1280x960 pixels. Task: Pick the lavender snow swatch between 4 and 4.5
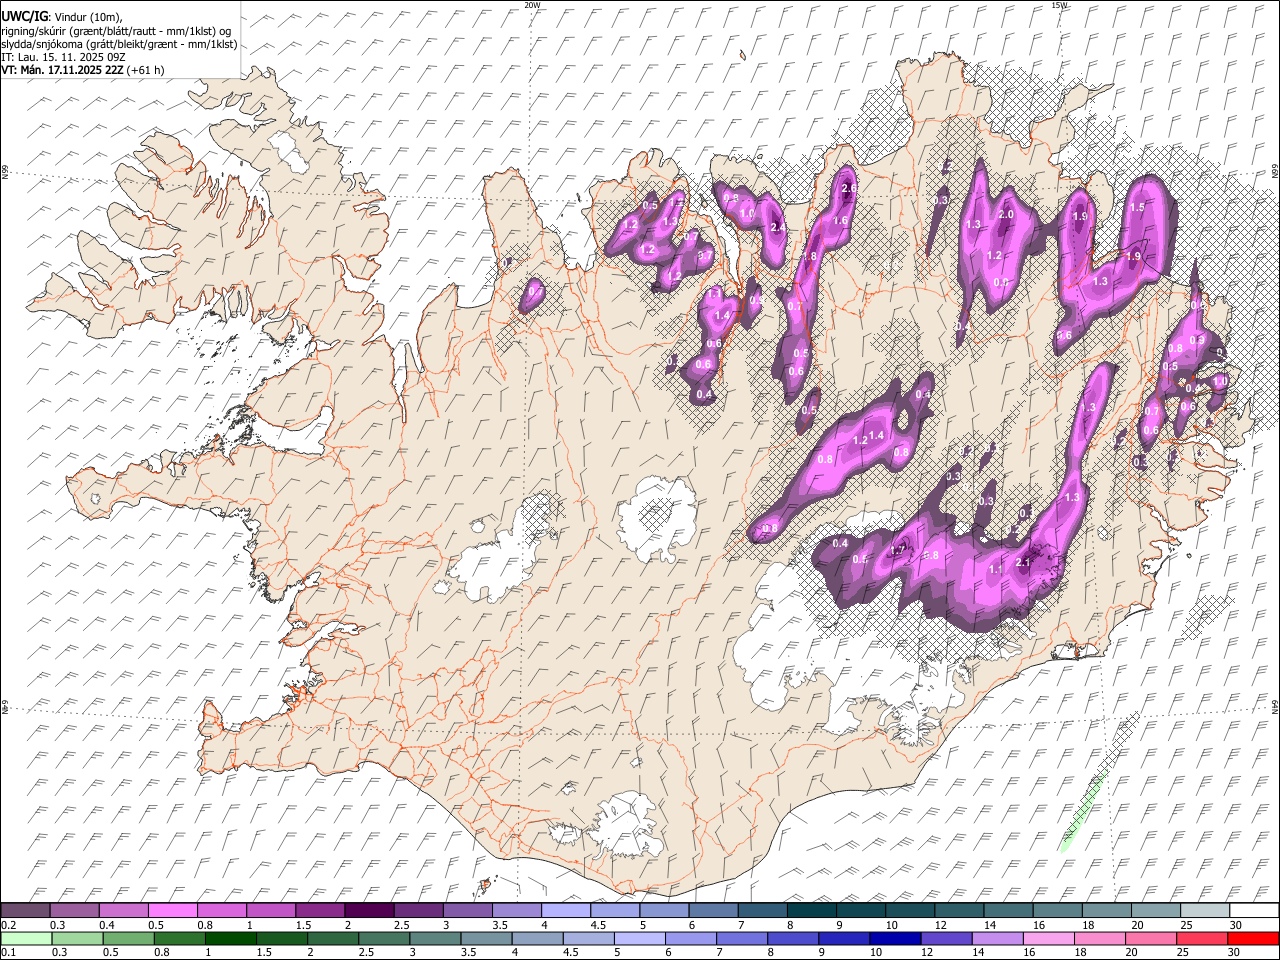[x=565, y=911]
